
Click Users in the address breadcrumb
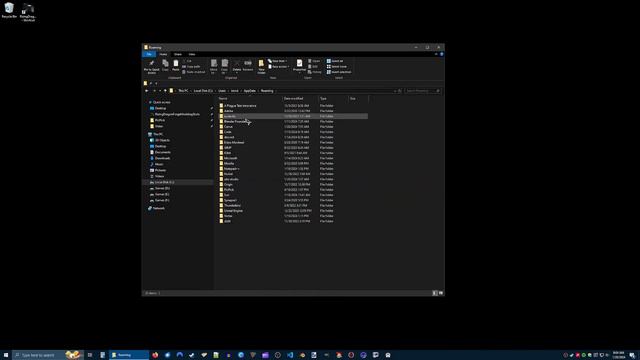tap(222, 91)
